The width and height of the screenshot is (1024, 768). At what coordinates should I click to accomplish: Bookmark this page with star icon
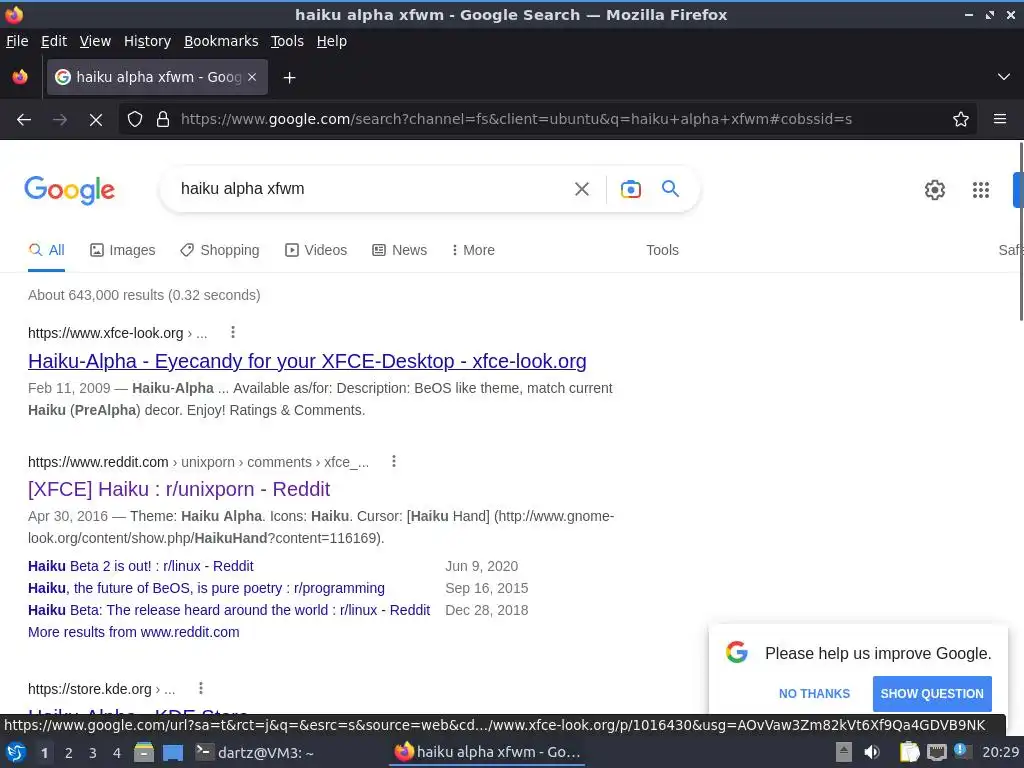click(x=961, y=120)
